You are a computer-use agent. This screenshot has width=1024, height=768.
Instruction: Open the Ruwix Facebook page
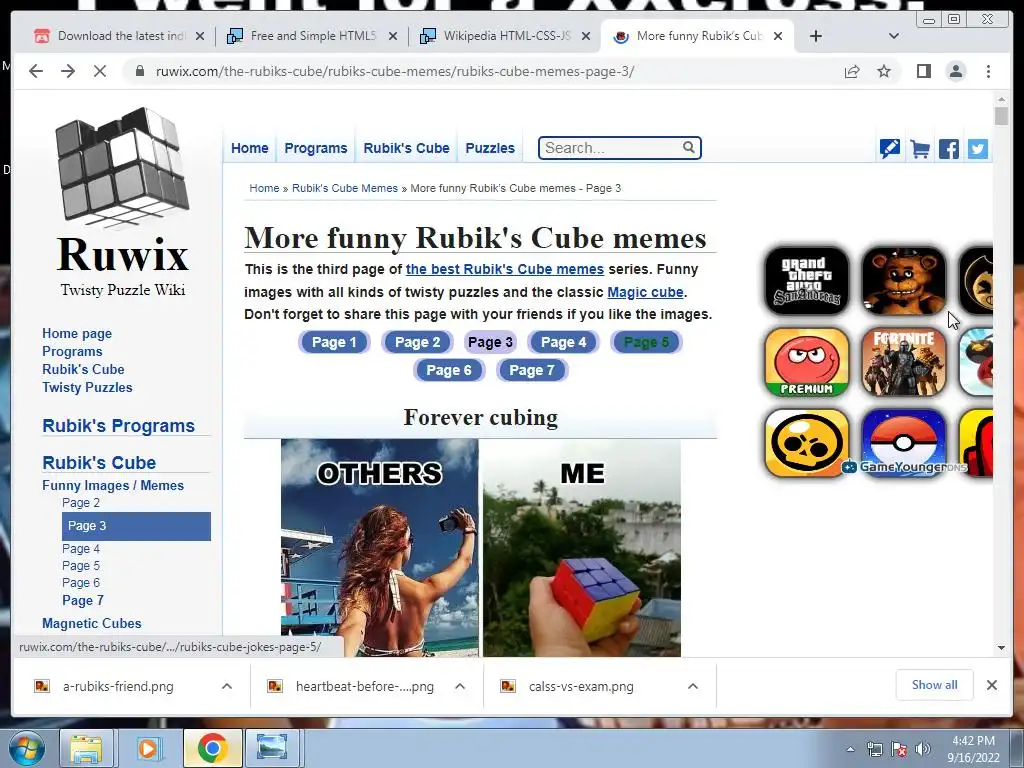[x=949, y=149]
